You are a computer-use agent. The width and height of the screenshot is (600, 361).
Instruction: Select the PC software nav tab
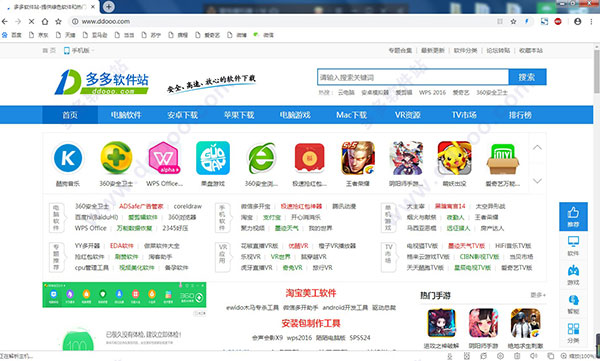pos(126,115)
